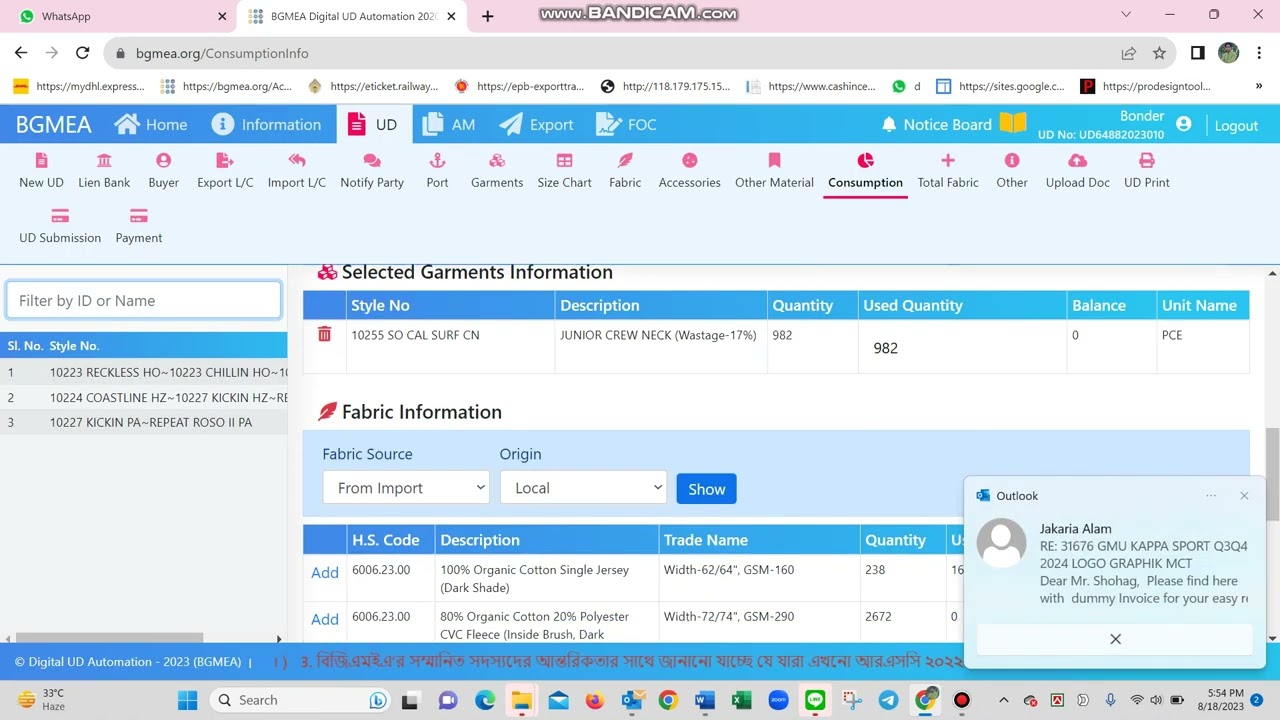Open the Other info icon in toolbar
Viewport: 1280px width, 720px height.
pos(1012,160)
